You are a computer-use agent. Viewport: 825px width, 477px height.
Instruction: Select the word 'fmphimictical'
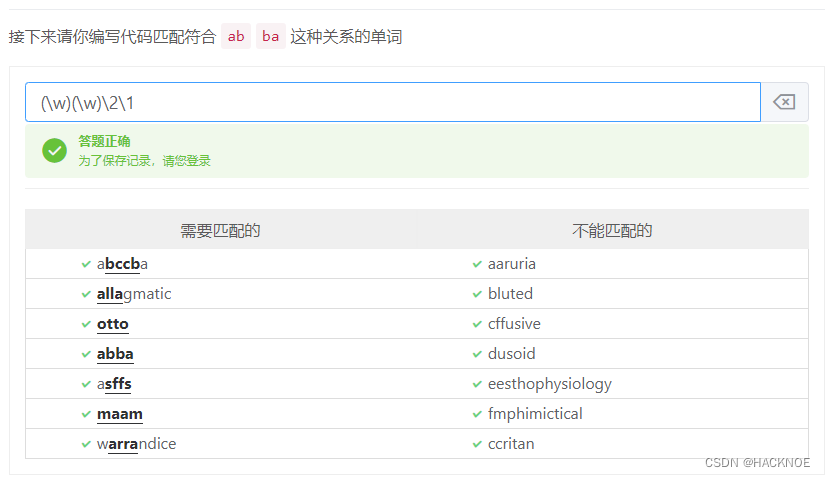[x=535, y=414]
